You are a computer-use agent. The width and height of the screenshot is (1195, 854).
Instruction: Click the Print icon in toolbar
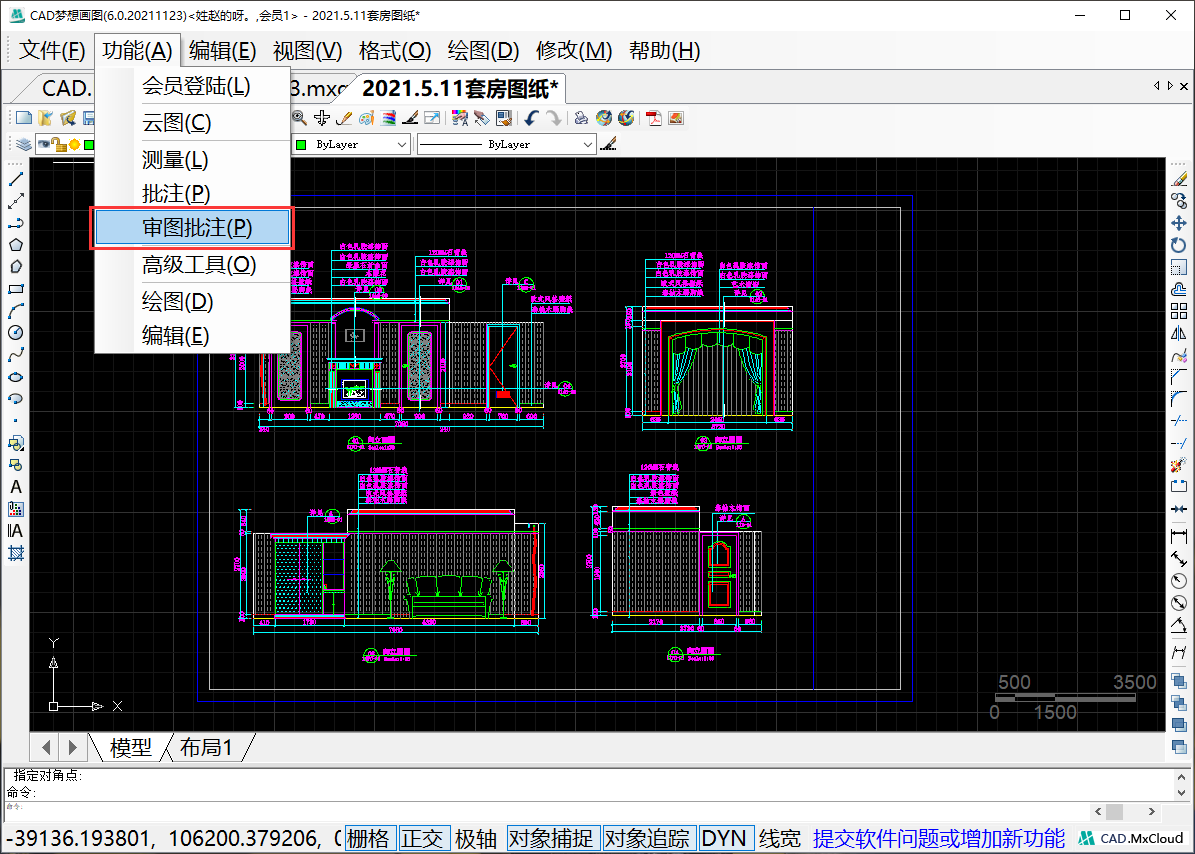point(581,118)
